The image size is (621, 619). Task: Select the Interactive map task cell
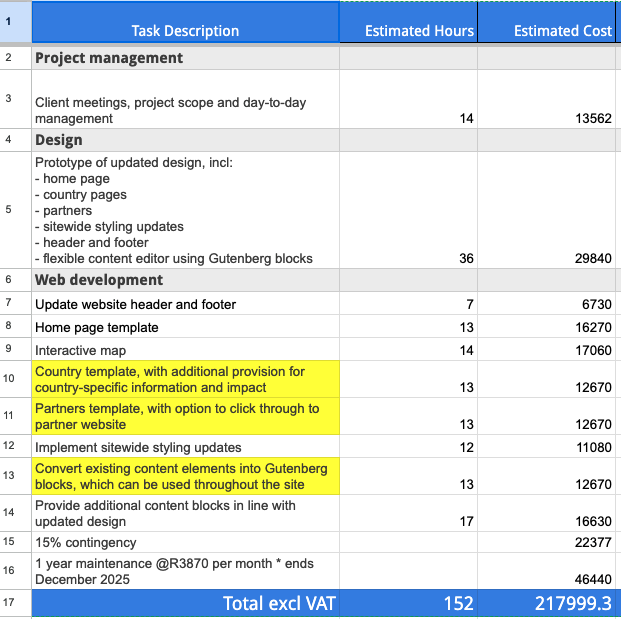(x=186, y=351)
